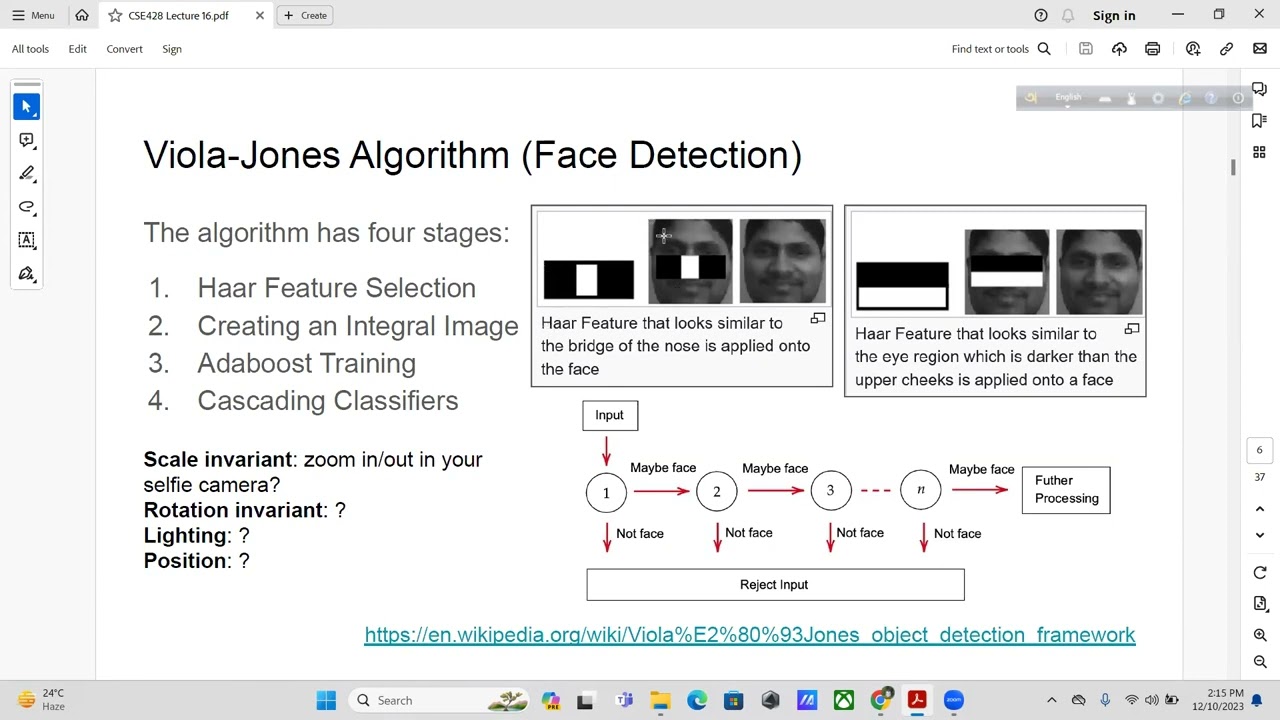Choose the Highlight pen tool
This screenshot has height=720, width=1280.
pos(27,173)
